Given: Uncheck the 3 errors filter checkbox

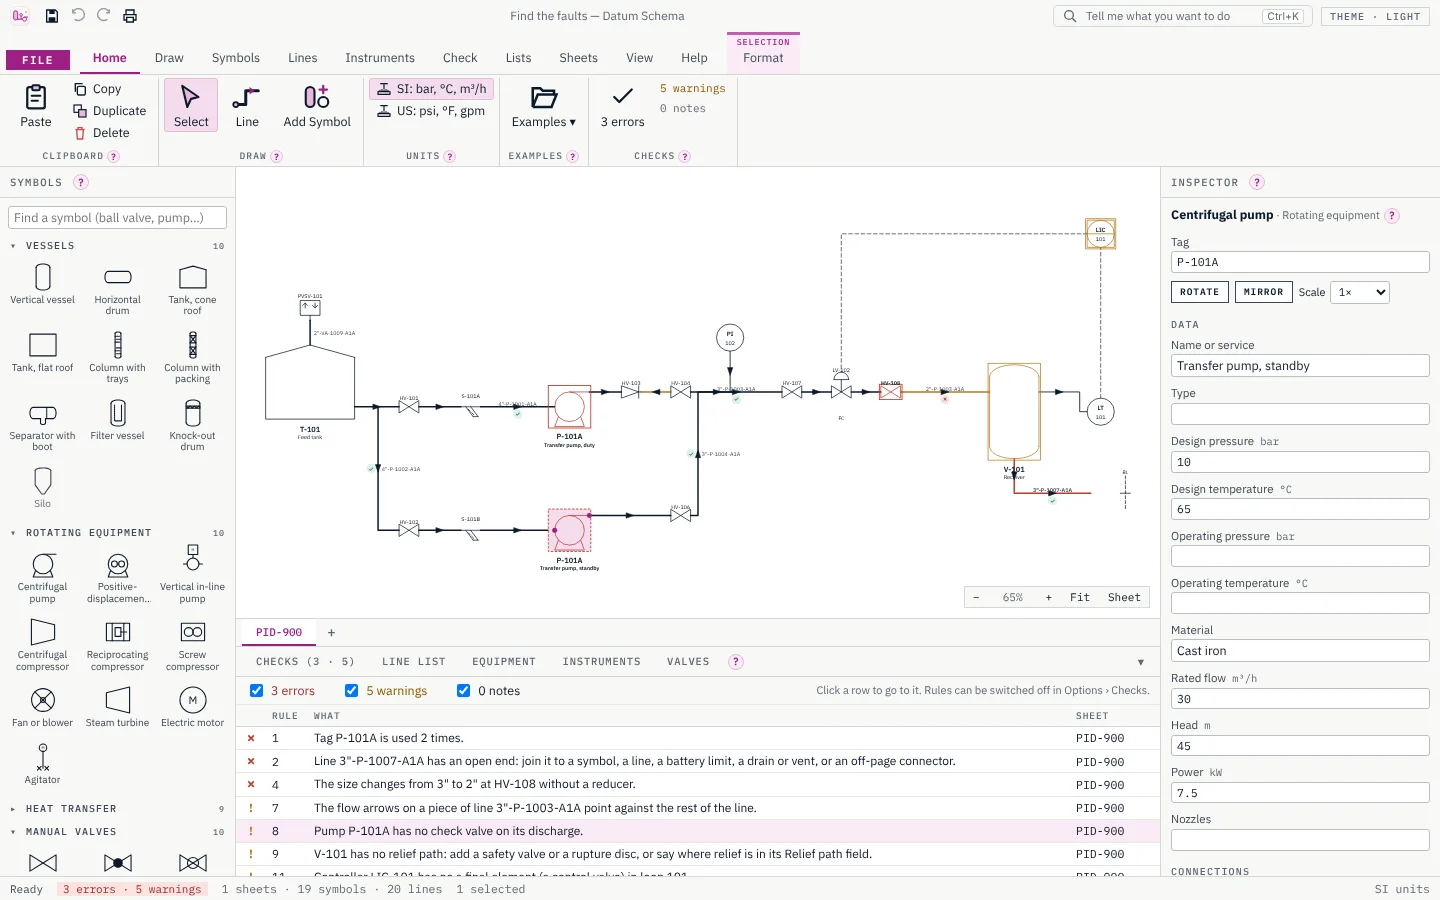Looking at the screenshot, I should tap(257, 691).
